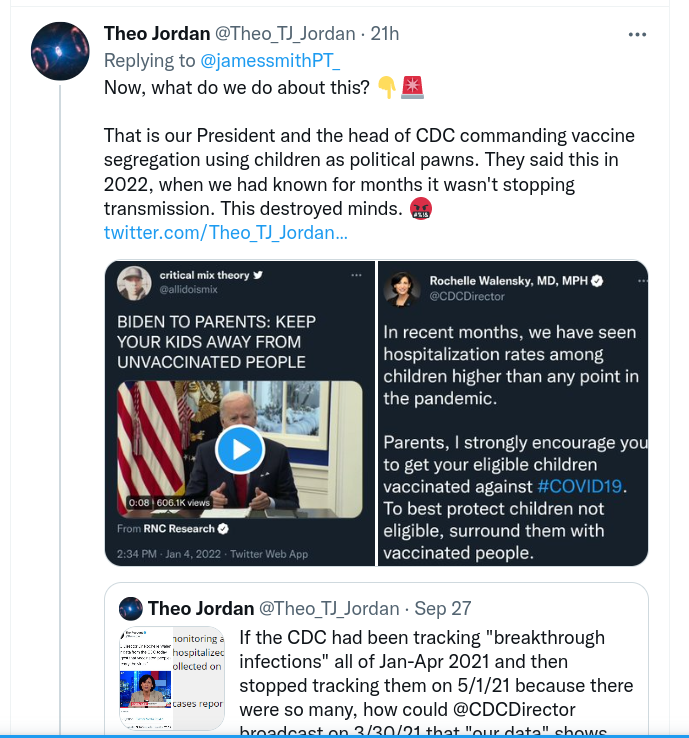The image size is (689, 738).
Task: Open the 21h tweet timestamp
Action: click(384, 34)
